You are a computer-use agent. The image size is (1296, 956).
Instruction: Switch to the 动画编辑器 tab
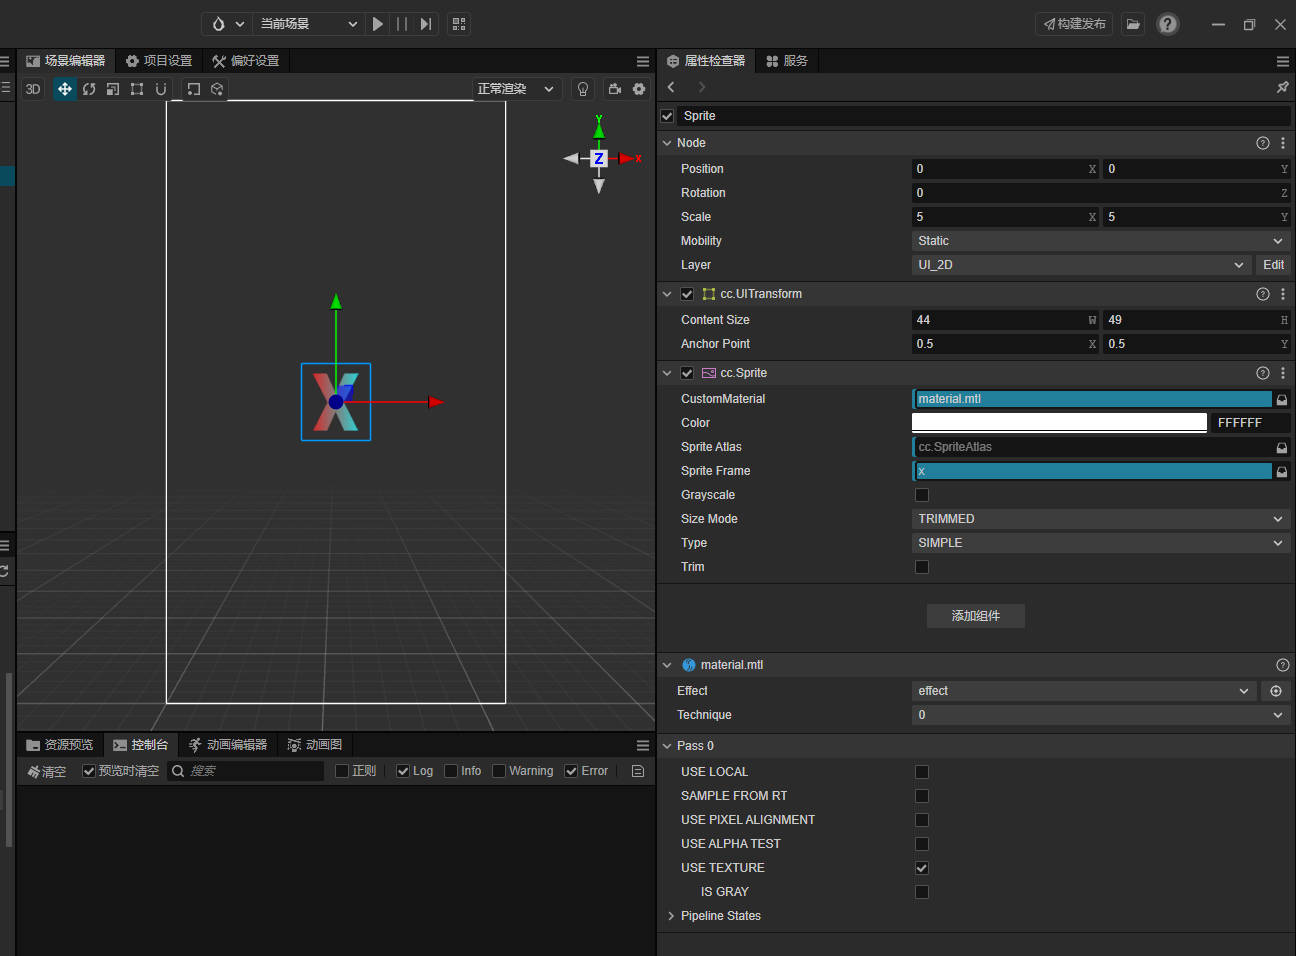[x=228, y=745]
